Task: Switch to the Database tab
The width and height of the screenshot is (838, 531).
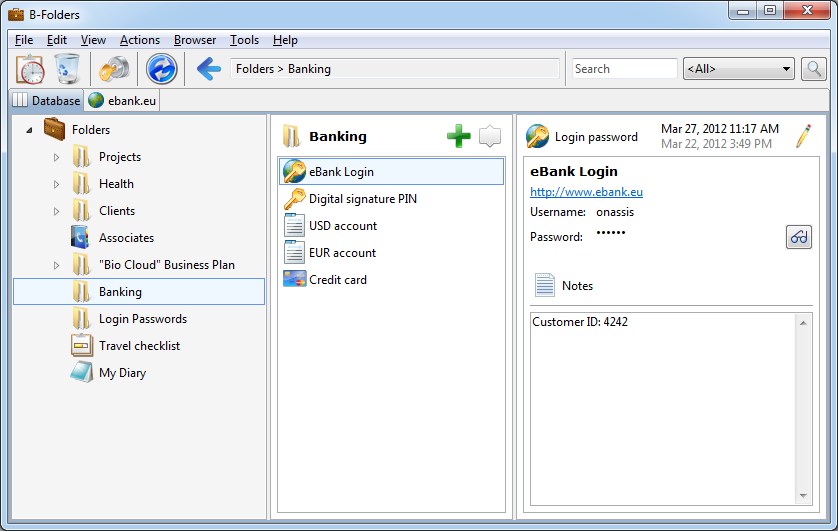Action: pyautogui.click(x=46, y=100)
